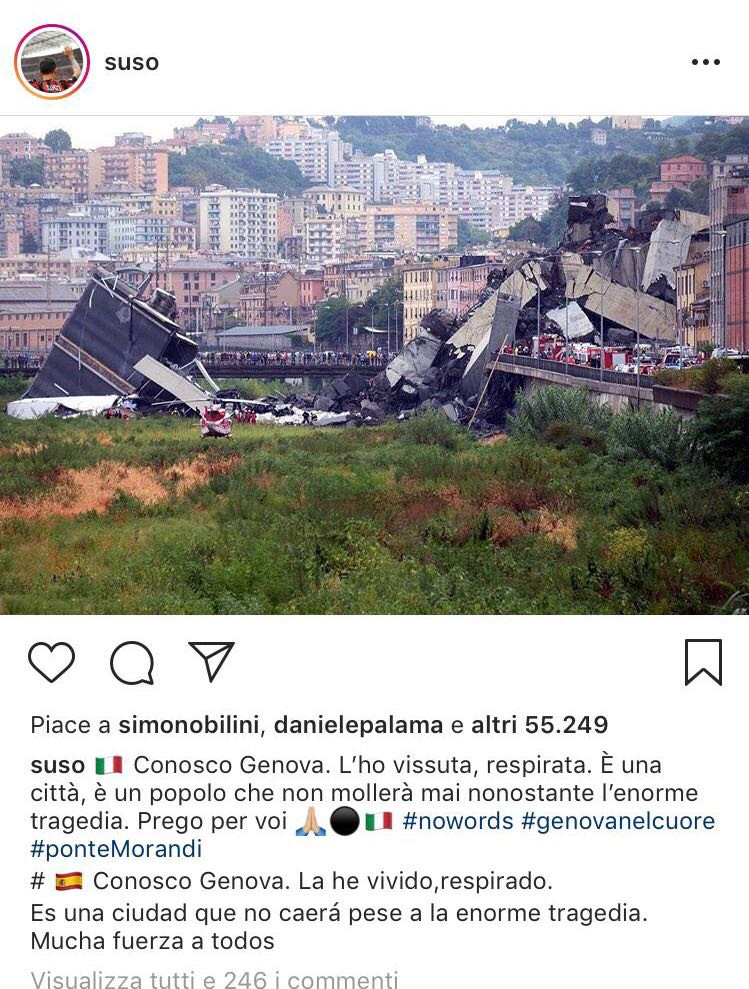749x989 pixels.
Task: Open the three-dots post options menu
Action: (705, 62)
